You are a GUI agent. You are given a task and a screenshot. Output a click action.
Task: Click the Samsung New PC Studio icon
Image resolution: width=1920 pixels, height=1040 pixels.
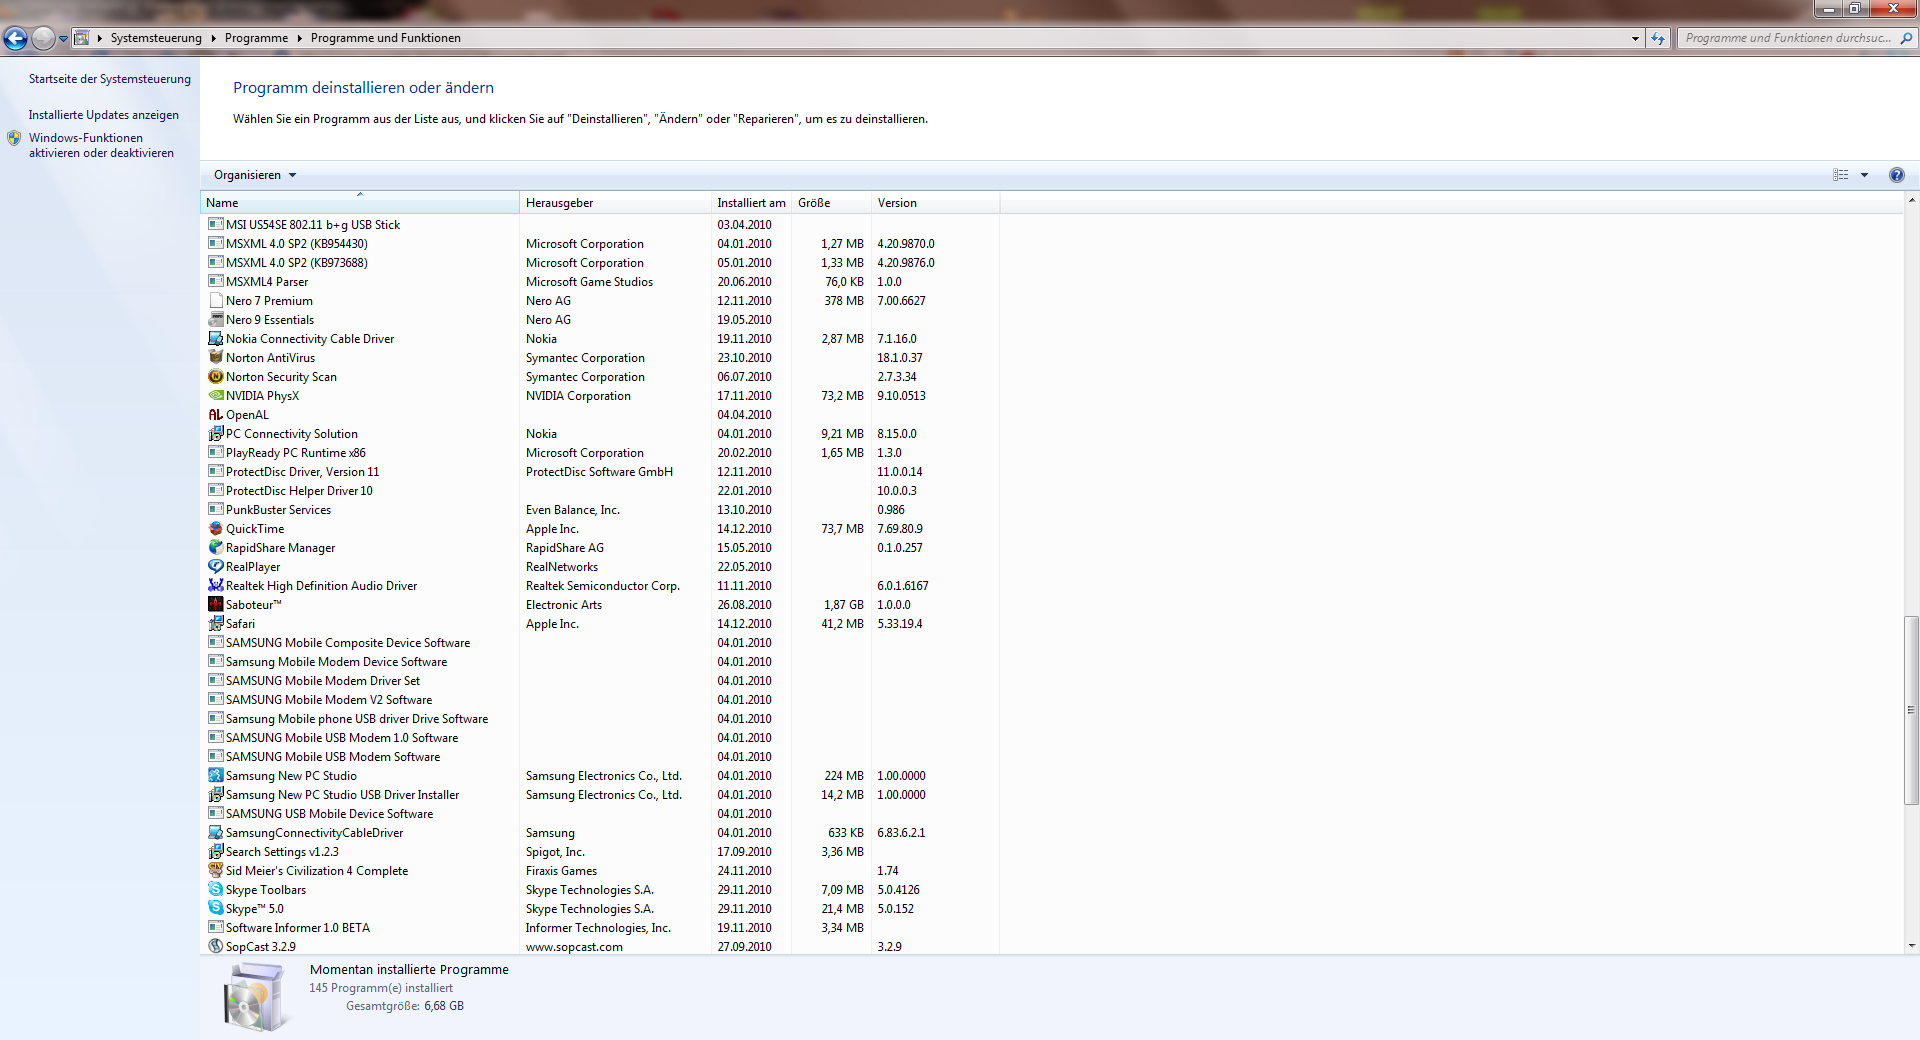pos(215,776)
